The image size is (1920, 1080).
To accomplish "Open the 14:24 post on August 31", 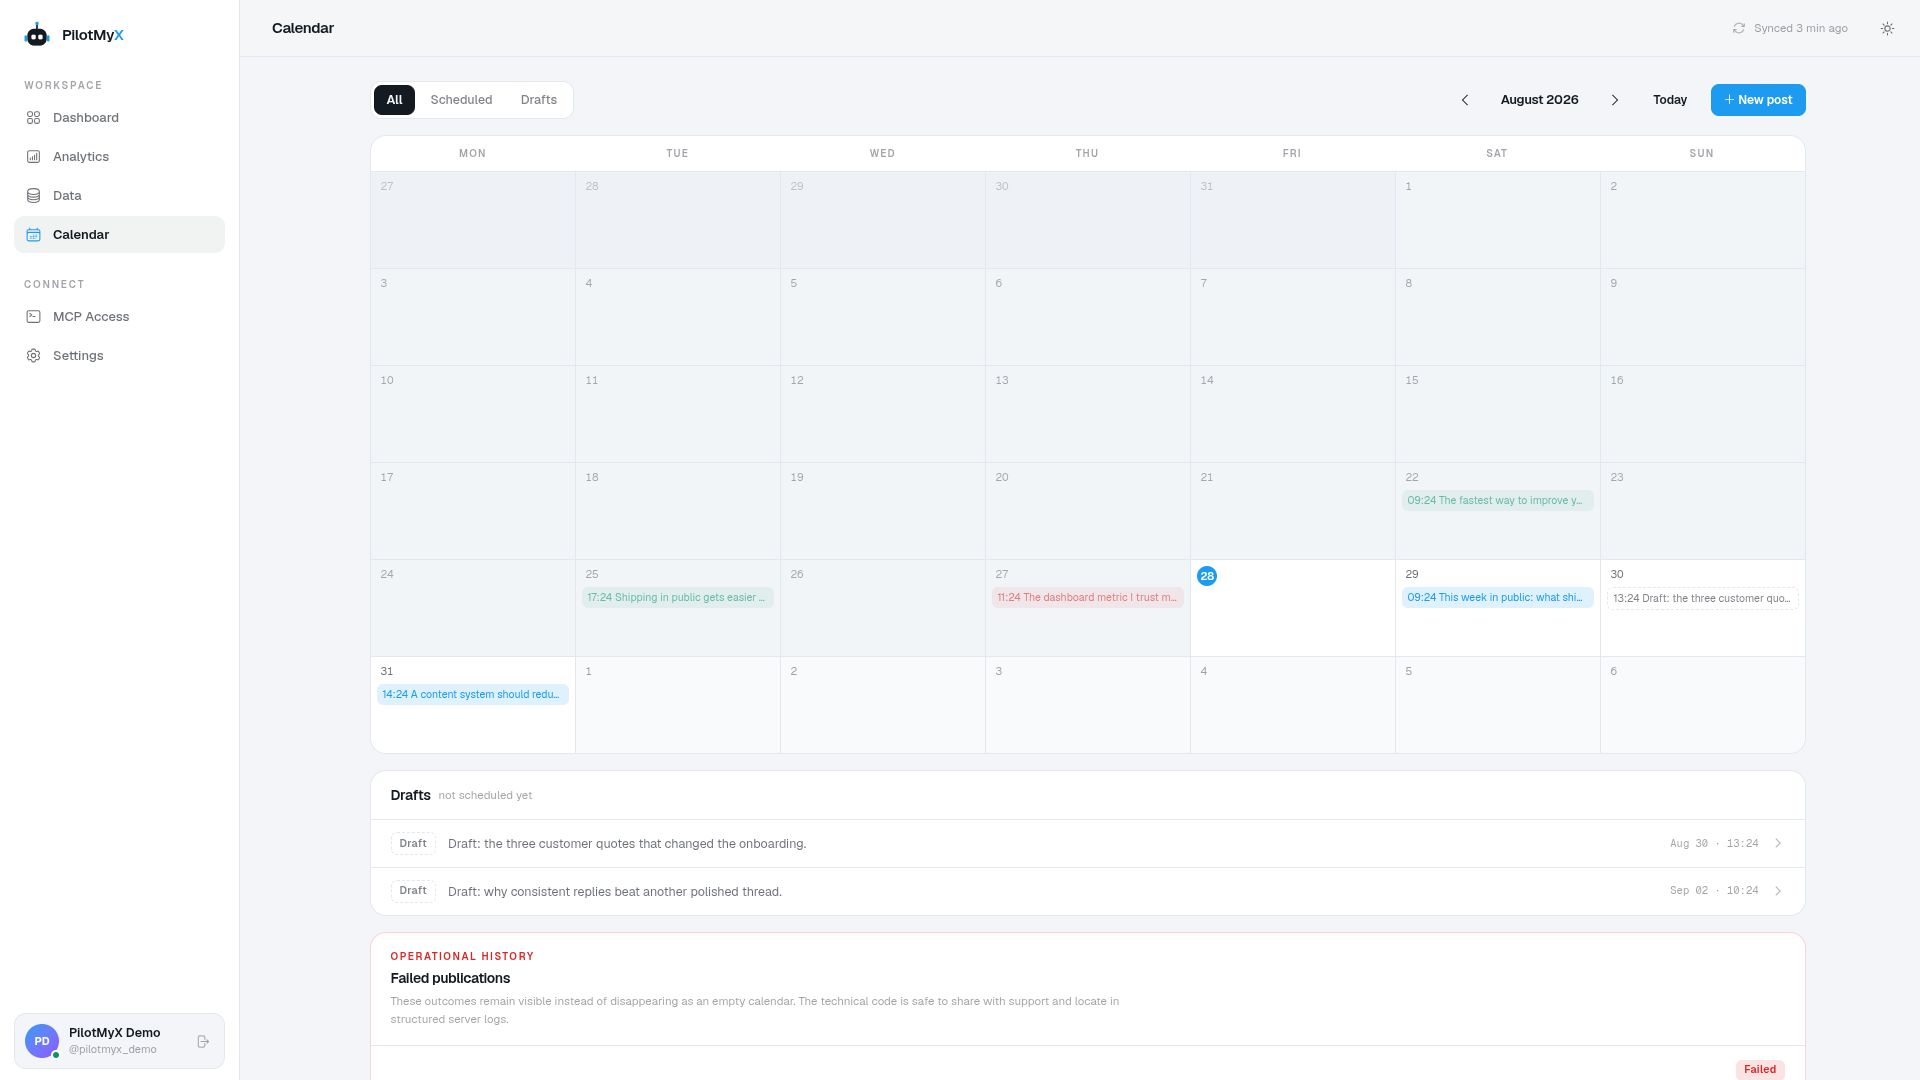I will click(473, 695).
